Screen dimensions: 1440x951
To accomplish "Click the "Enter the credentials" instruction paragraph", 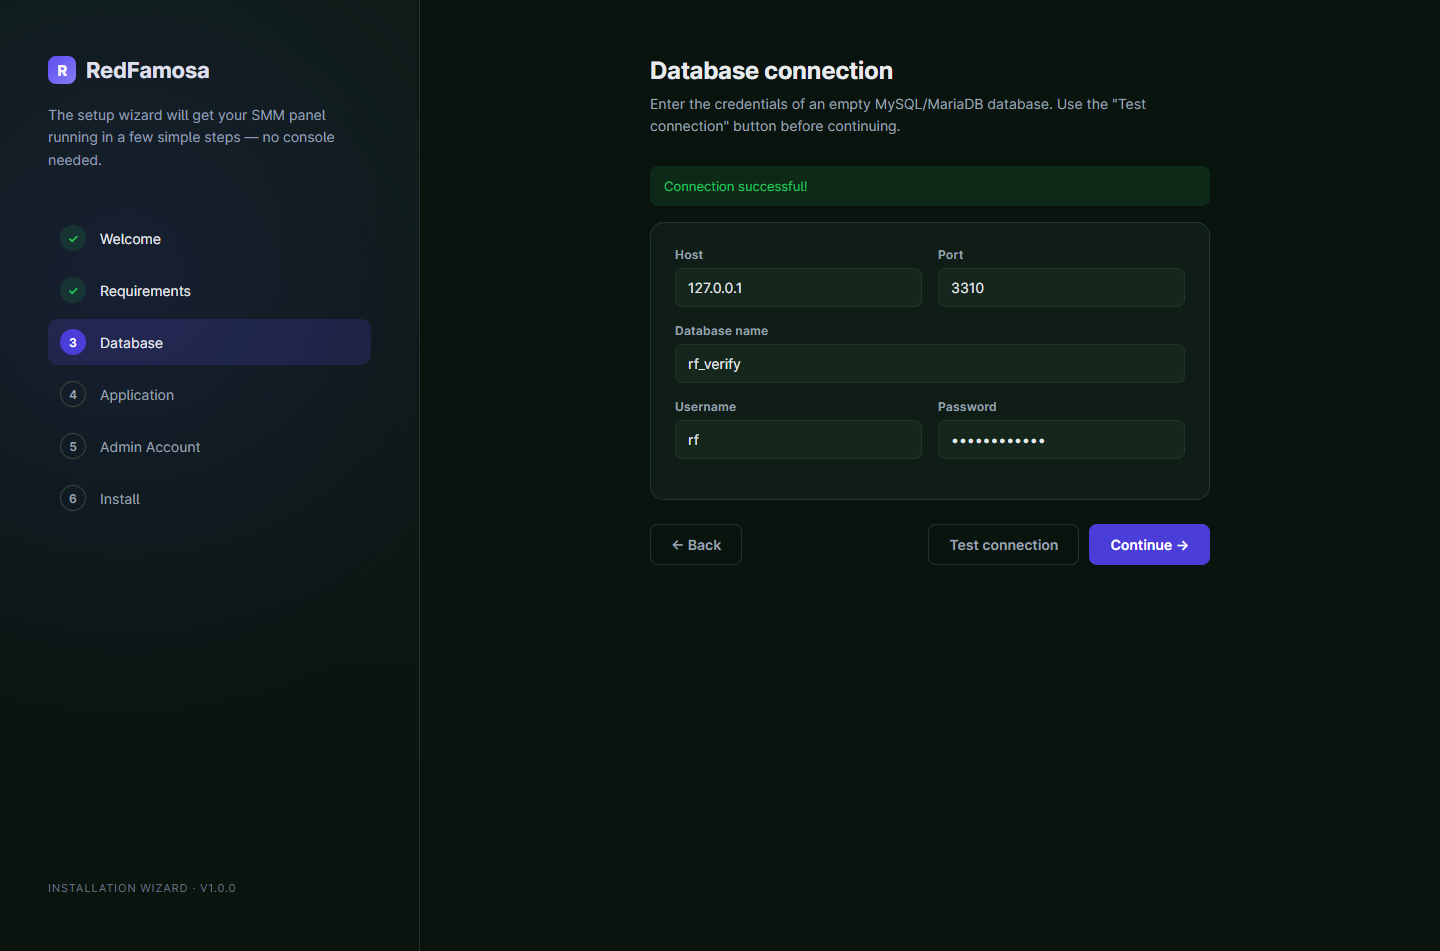I will (x=898, y=115).
